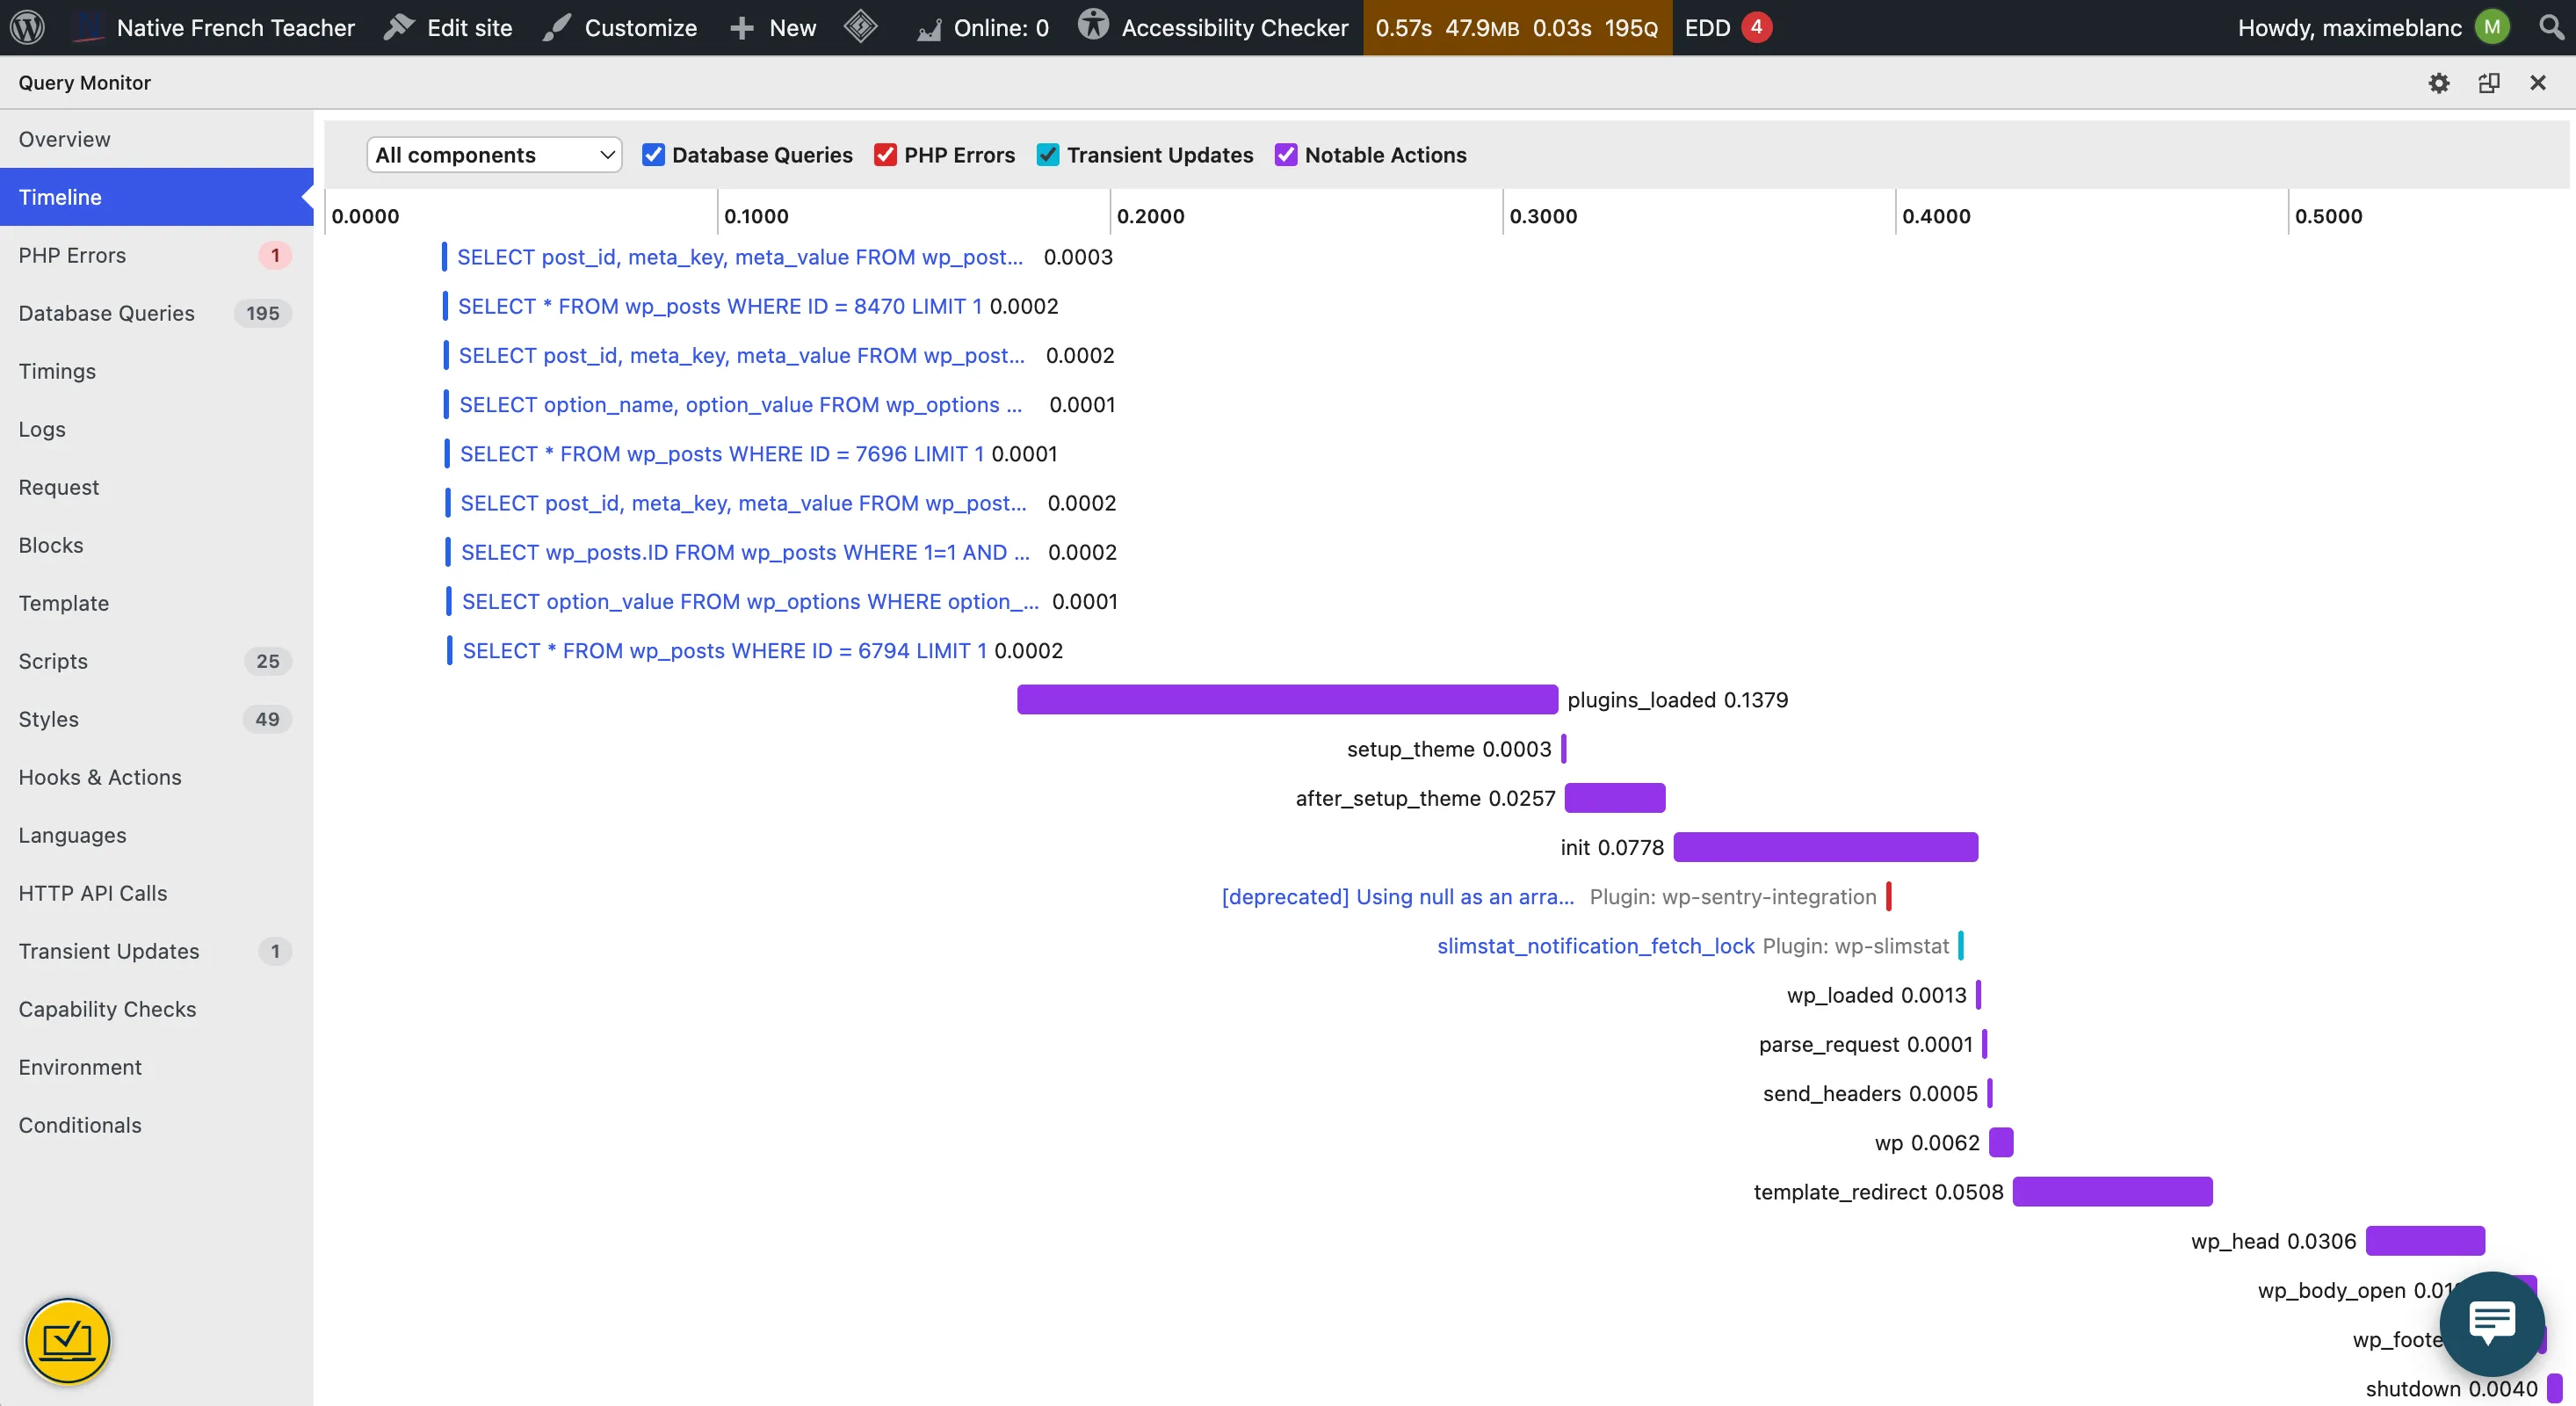
Task: Open the EDD admin bar menu
Action: point(1707,27)
